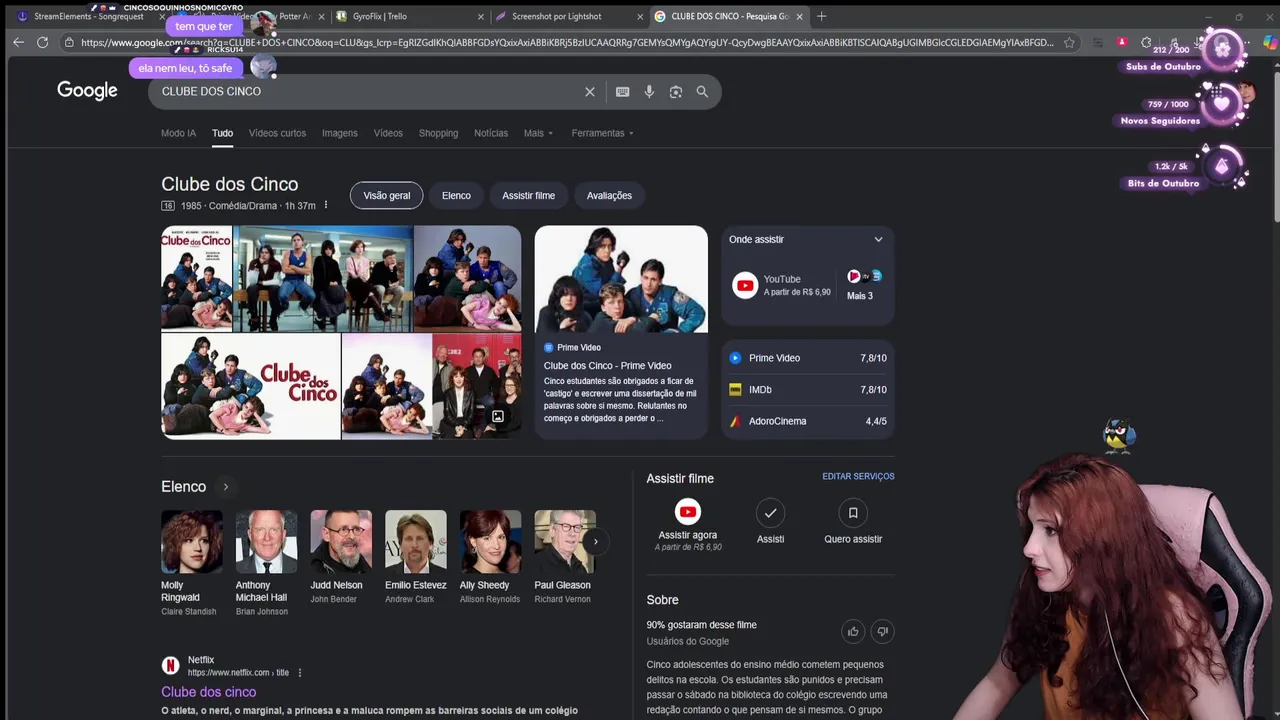Open the Ferramentas dropdown
The image size is (1280, 720).
pyautogui.click(x=603, y=133)
